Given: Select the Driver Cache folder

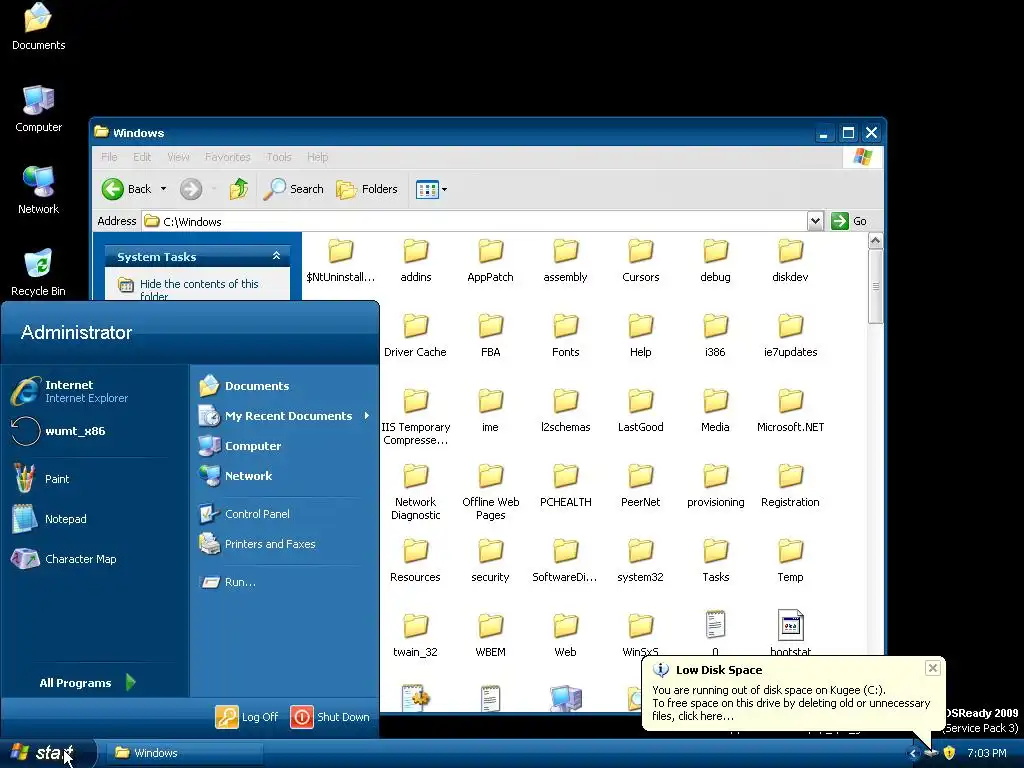Looking at the screenshot, I should [415, 335].
